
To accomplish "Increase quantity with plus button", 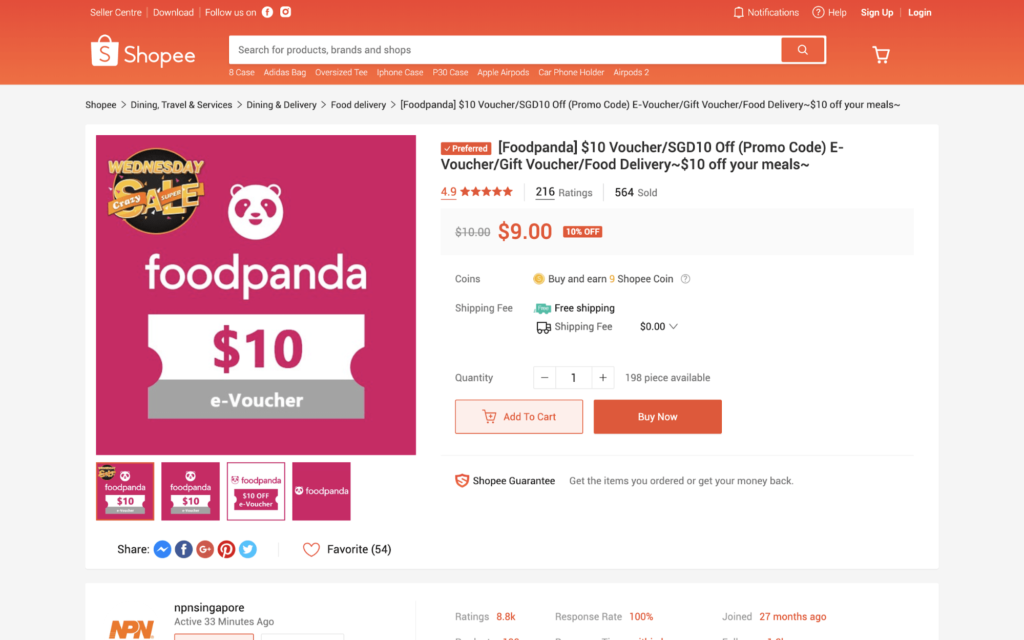I will coord(602,378).
